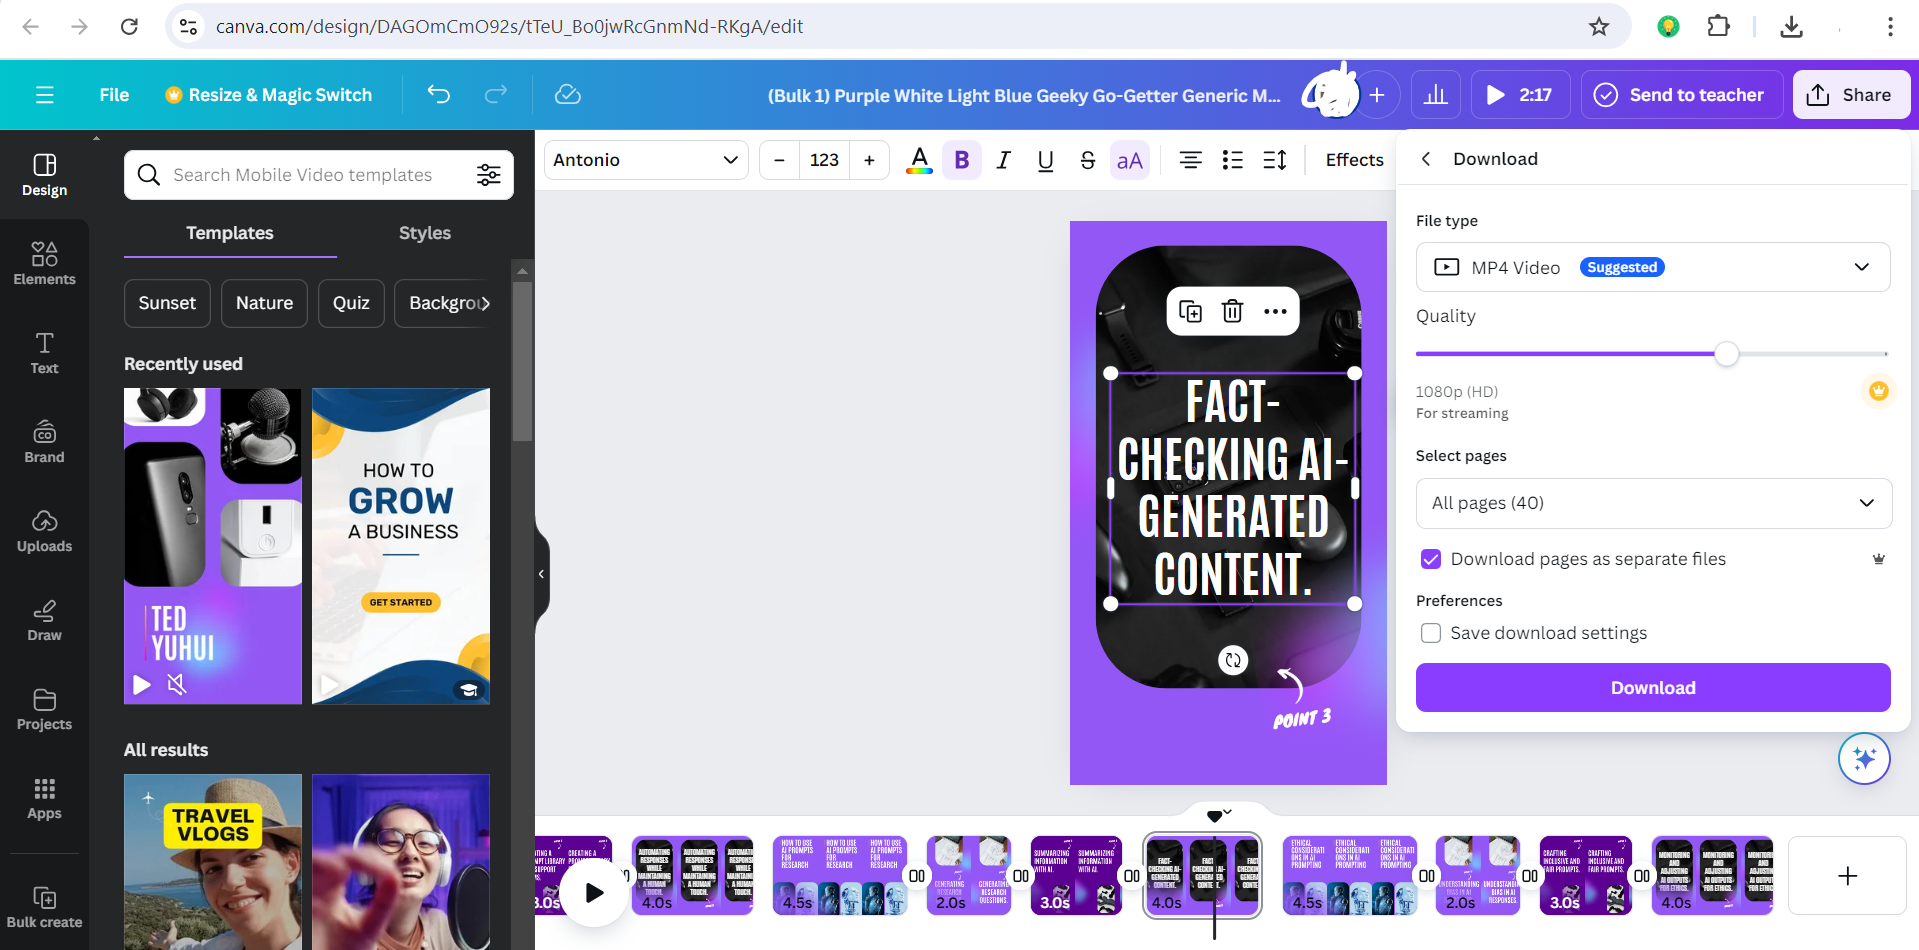Open browser extensions menu
This screenshot has width=1919, height=950.
pos(1718,27)
